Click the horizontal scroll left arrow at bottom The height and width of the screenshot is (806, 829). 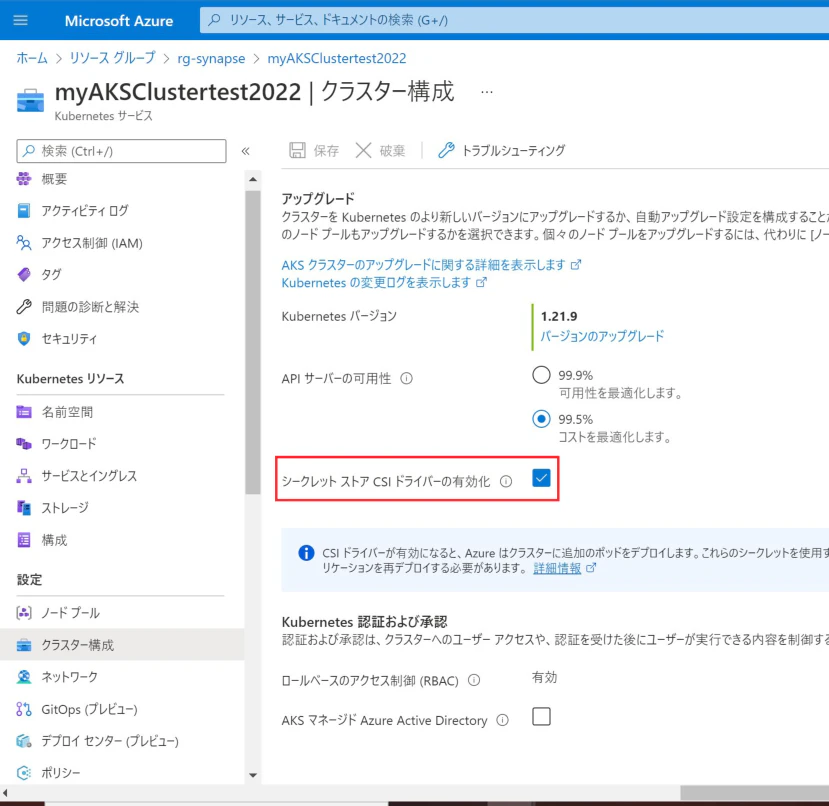(x=5, y=793)
